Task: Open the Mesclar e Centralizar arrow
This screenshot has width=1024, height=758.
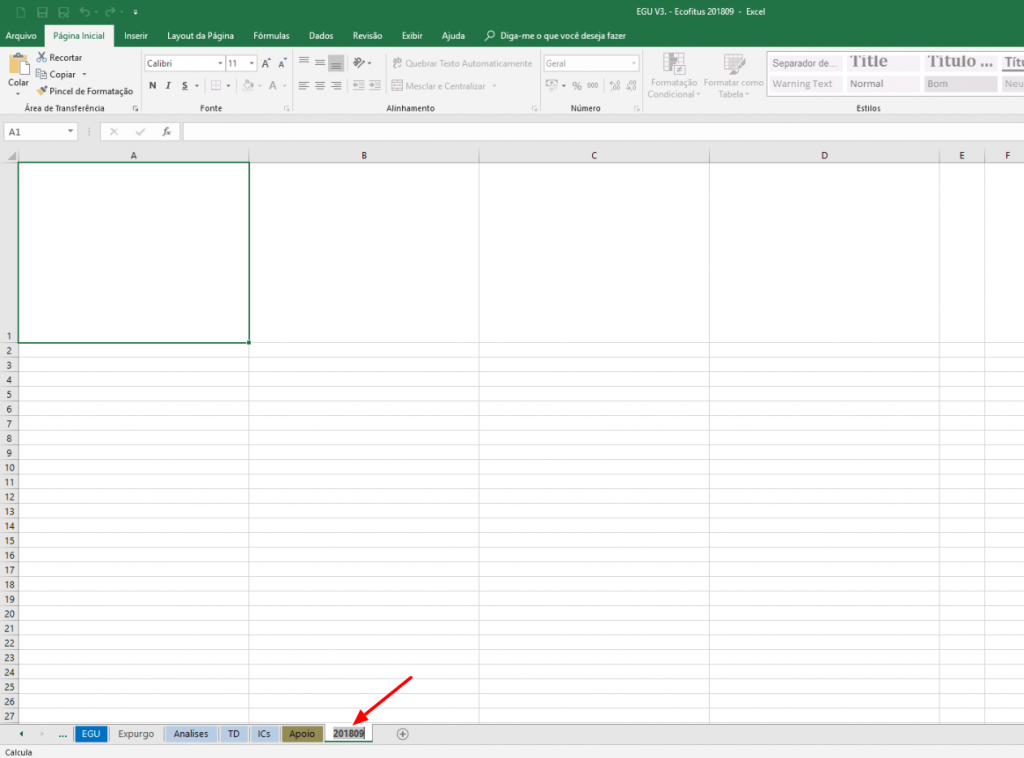Action: click(x=494, y=86)
